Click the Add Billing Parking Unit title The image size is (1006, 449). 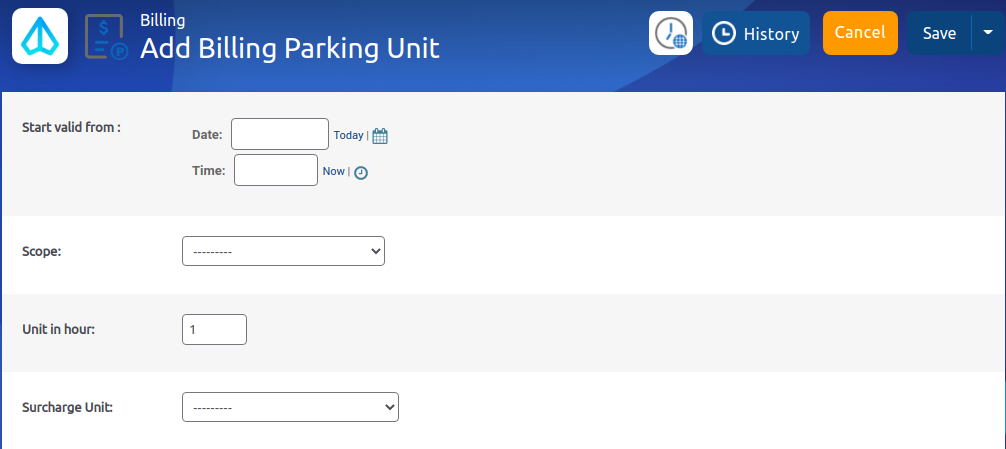point(290,48)
